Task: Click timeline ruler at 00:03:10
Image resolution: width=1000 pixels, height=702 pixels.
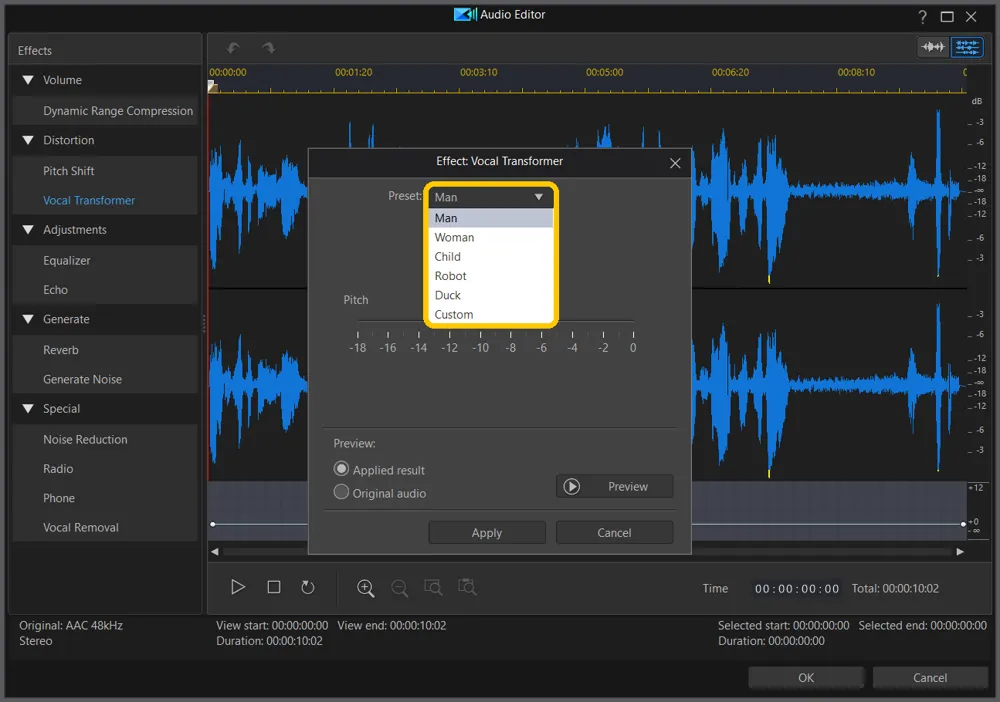Action: coord(478,73)
